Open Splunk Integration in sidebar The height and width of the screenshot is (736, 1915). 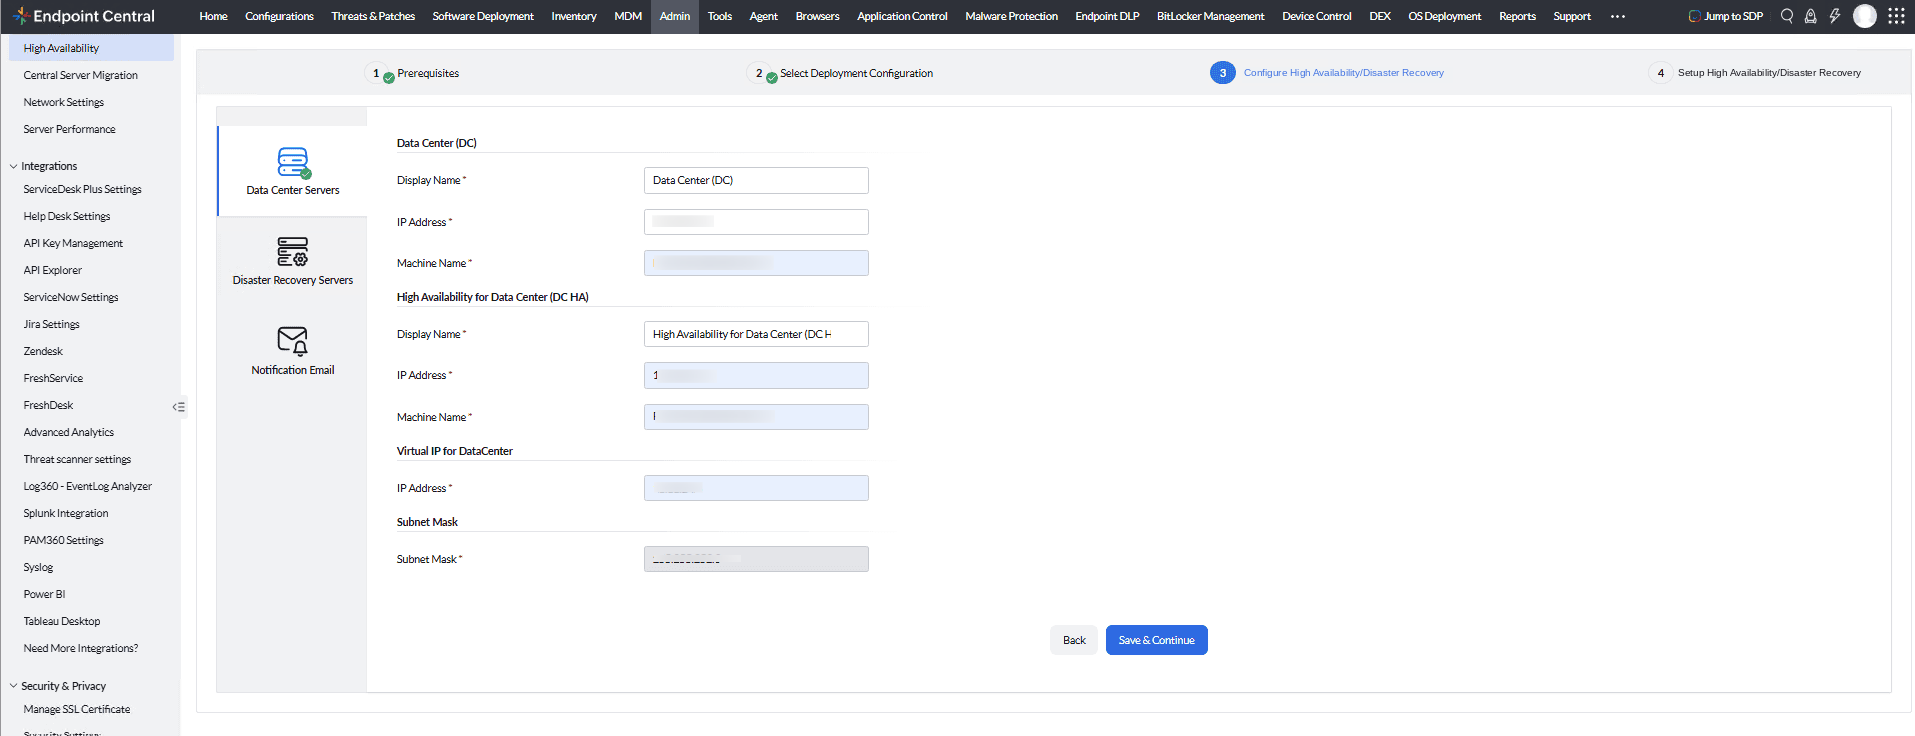tap(66, 513)
